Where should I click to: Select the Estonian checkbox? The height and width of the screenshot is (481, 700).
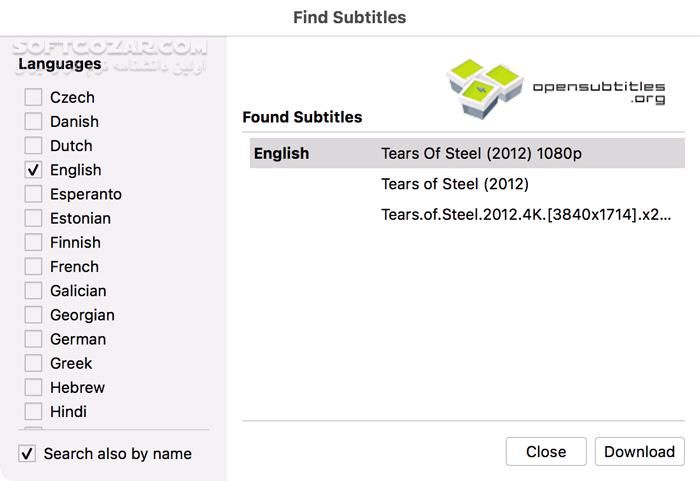click(34, 218)
